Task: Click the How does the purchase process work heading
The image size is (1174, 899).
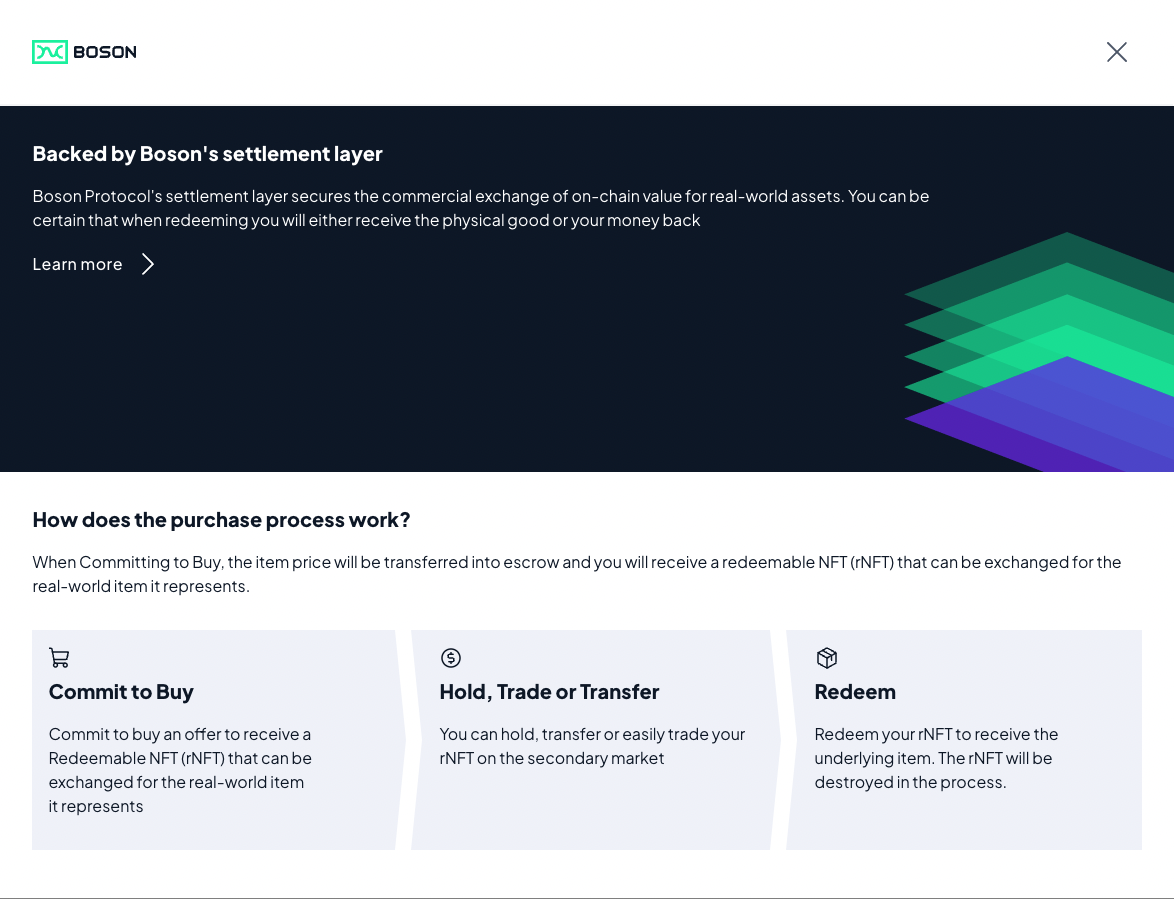Action: point(221,520)
